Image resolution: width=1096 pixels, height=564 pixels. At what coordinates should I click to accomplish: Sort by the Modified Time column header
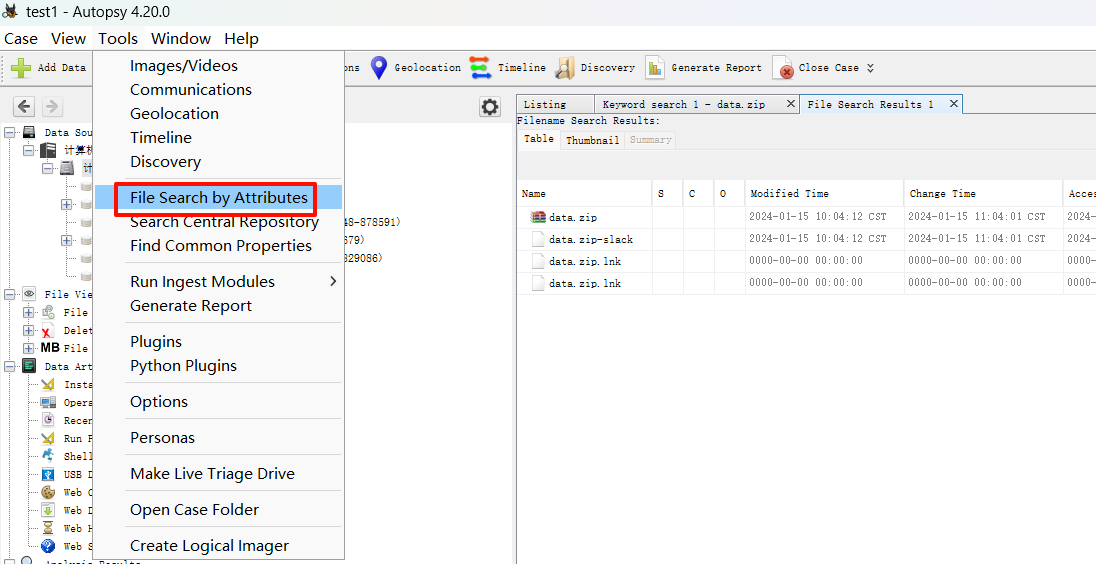coord(823,194)
